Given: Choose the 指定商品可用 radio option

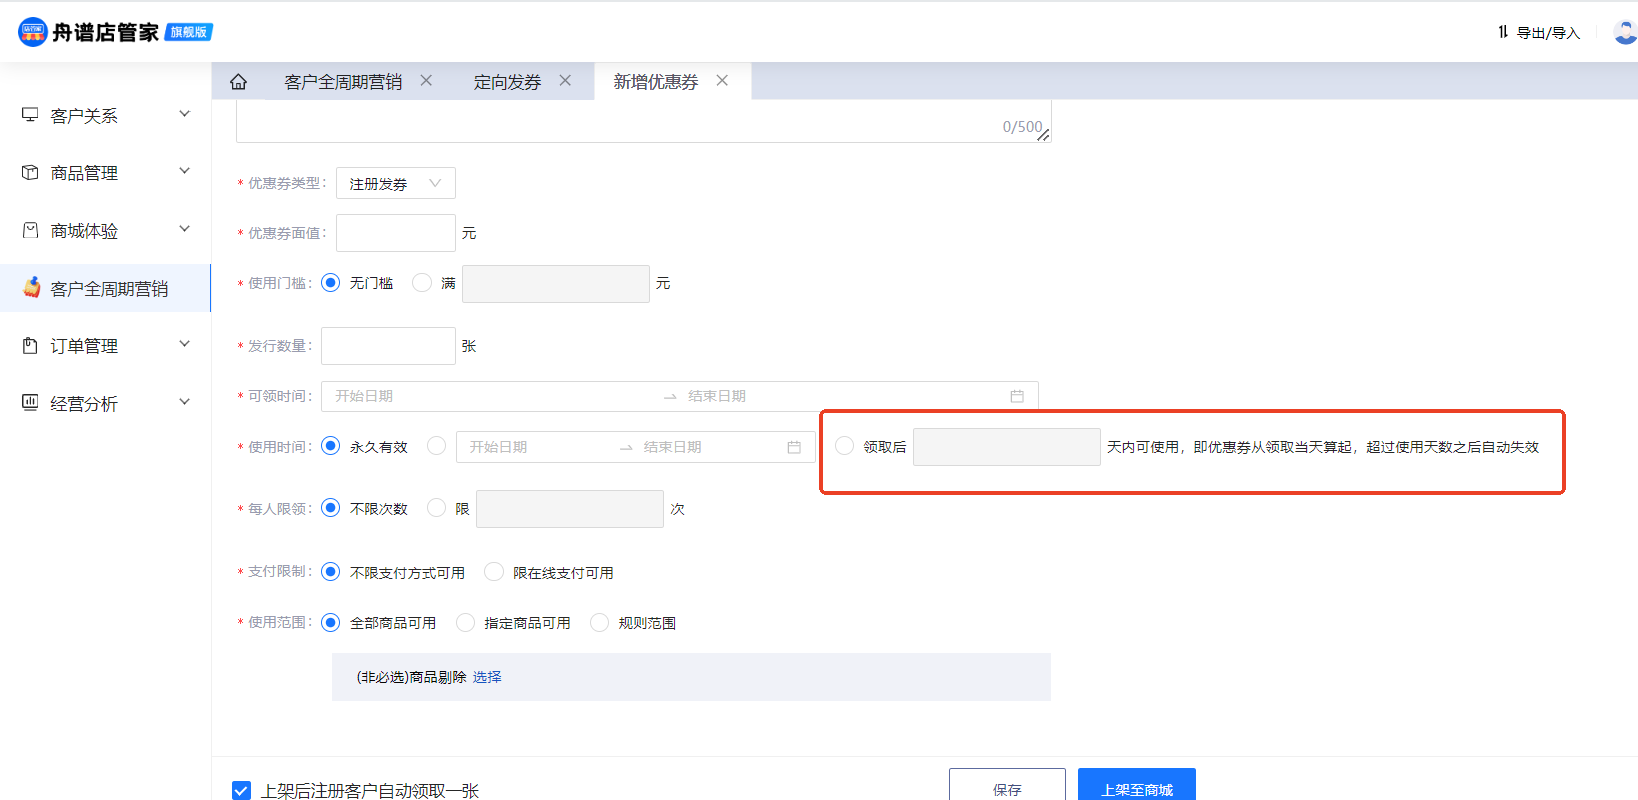Looking at the screenshot, I should tap(465, 623).
